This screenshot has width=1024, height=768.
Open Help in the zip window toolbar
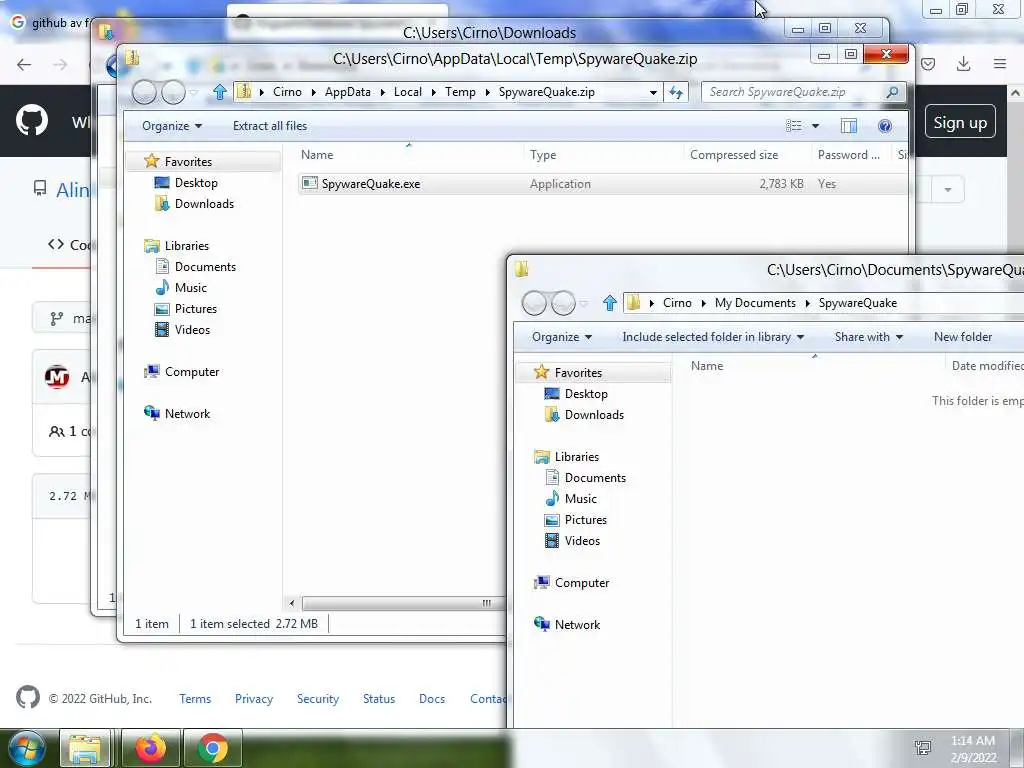[x=885, y=126]
